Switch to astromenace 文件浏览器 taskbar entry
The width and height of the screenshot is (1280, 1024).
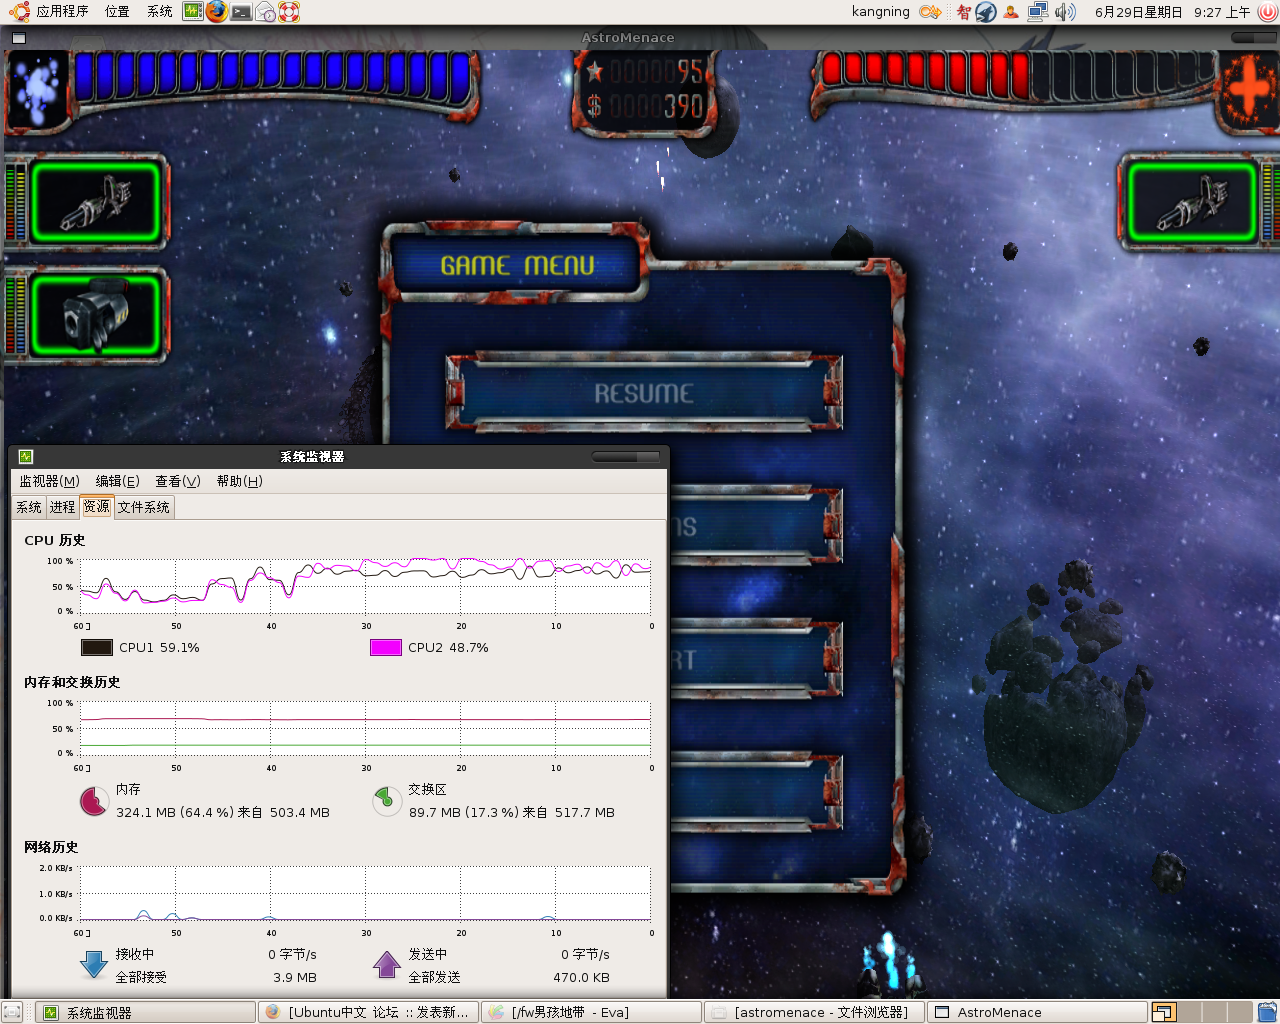point(814,1012)
